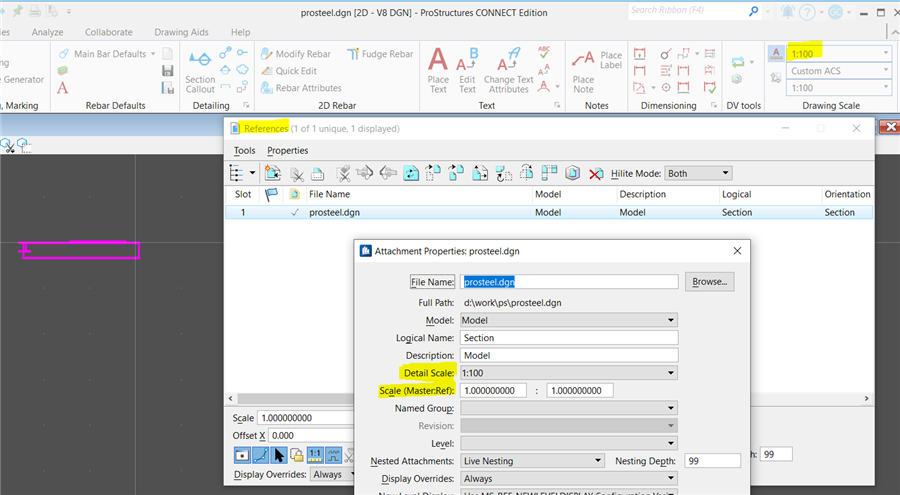Click the Search Ribbon field
Screen dimensions: 900x495
coord(688,10)
